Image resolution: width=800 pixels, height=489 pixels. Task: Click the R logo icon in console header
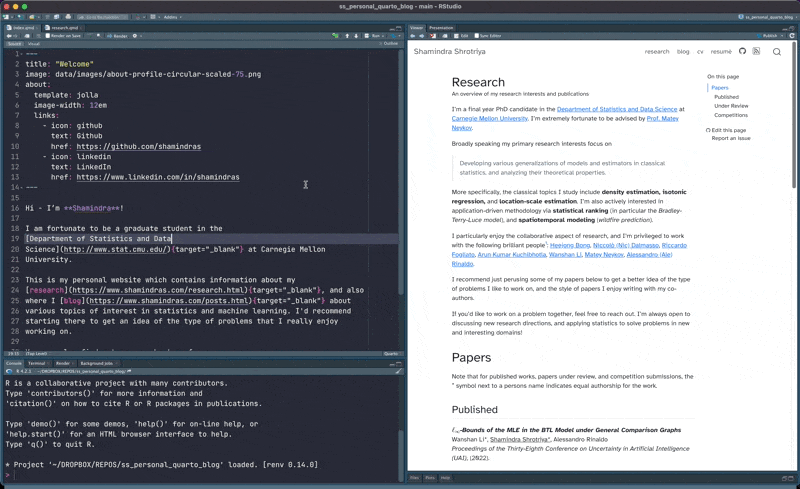[9, 371]
